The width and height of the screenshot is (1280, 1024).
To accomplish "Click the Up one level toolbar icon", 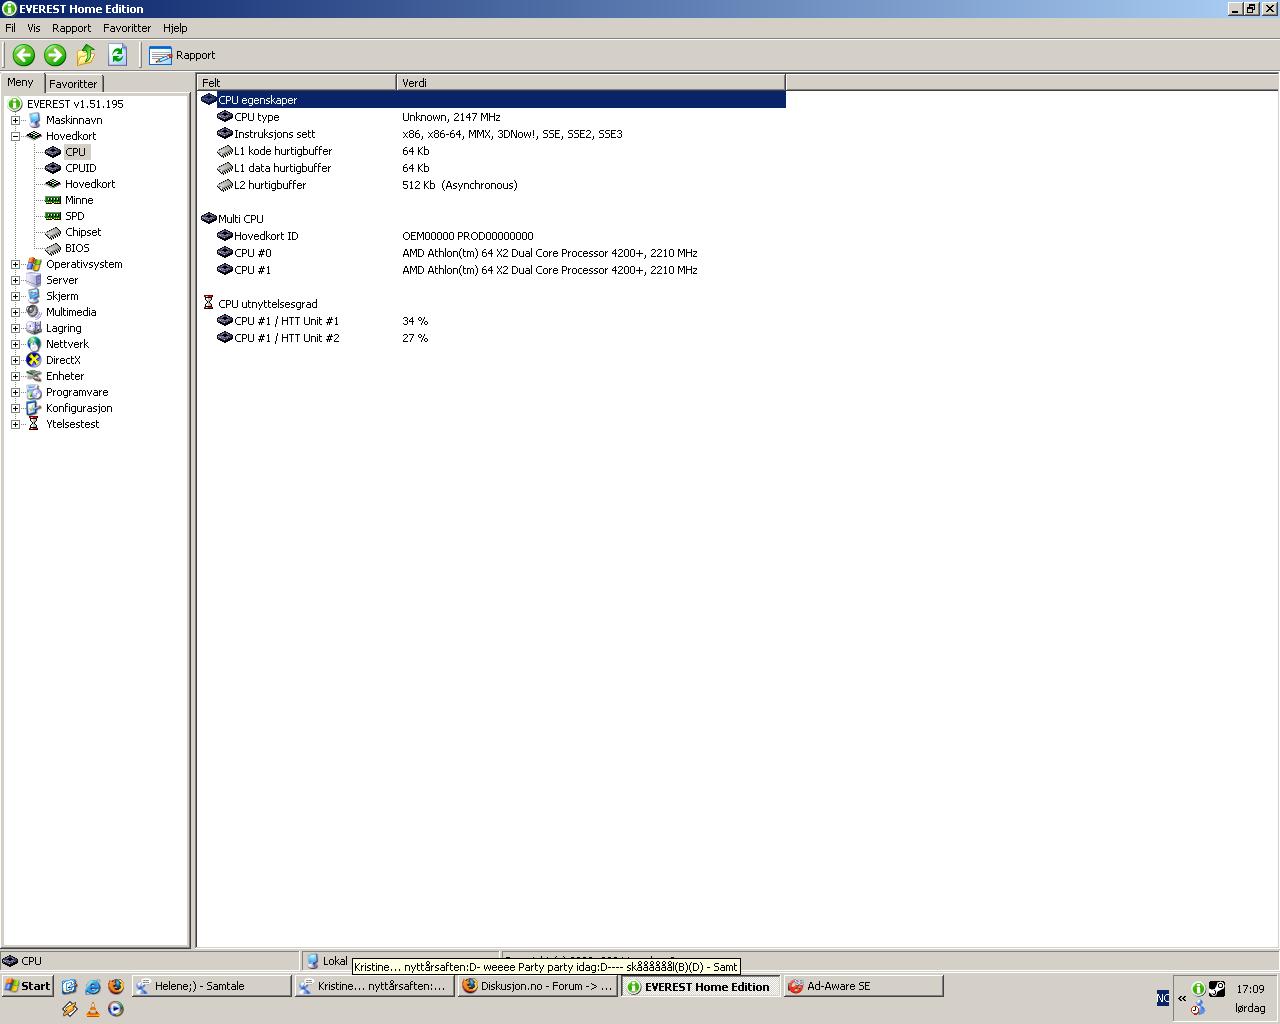I will pyautogui.click(x=86, y=55).
